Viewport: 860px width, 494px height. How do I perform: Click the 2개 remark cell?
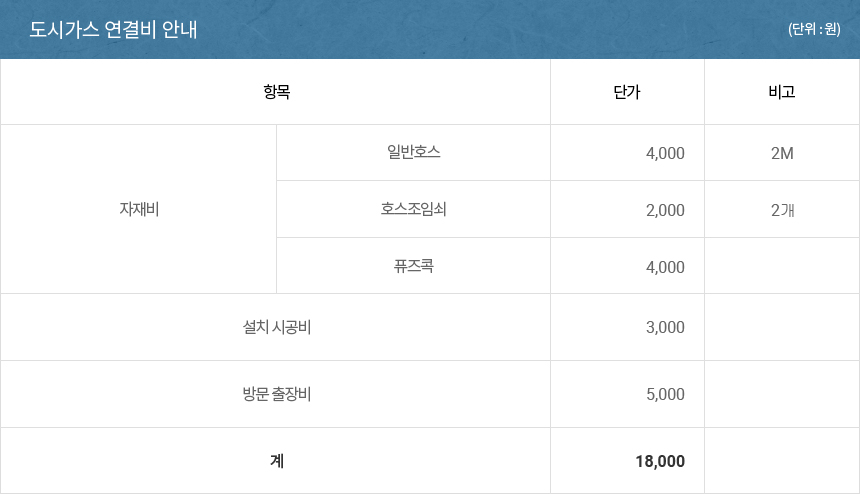click(x=782, y=210)
